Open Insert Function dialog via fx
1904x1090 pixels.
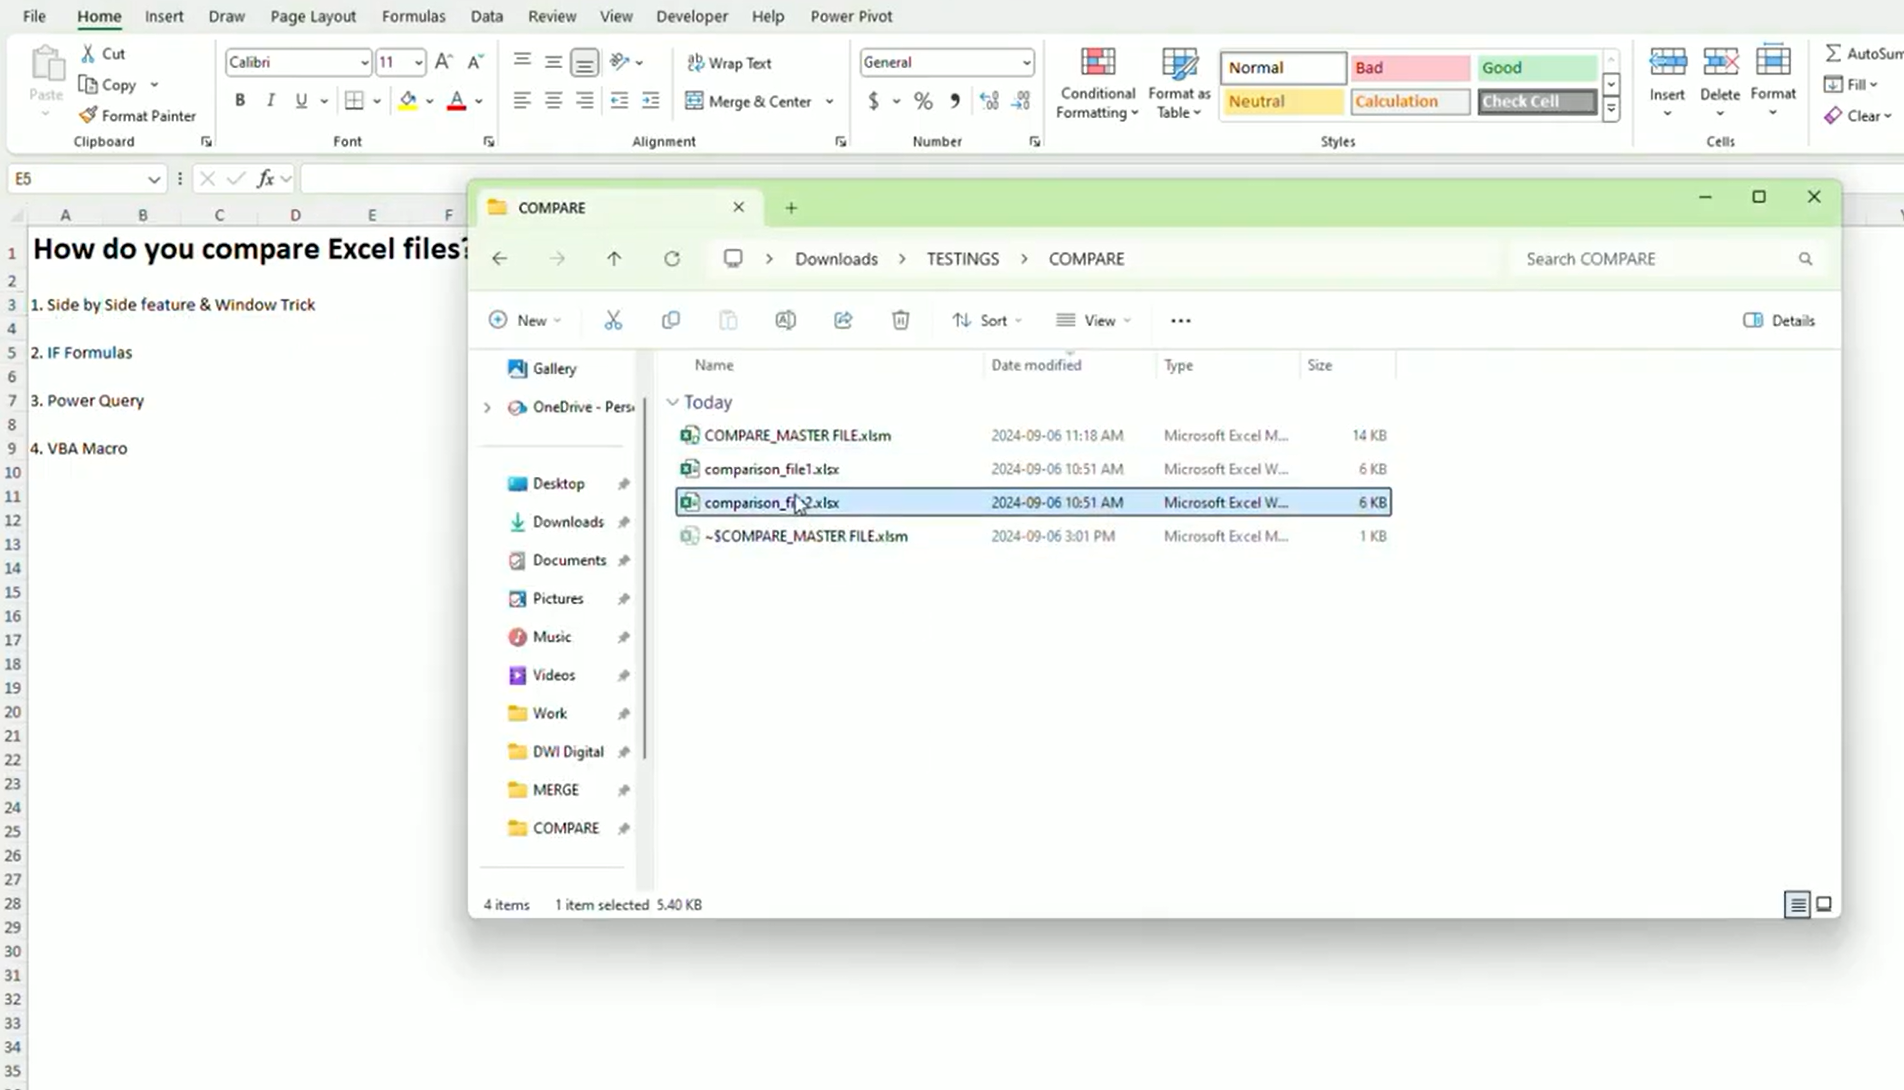tap(265, 179)
